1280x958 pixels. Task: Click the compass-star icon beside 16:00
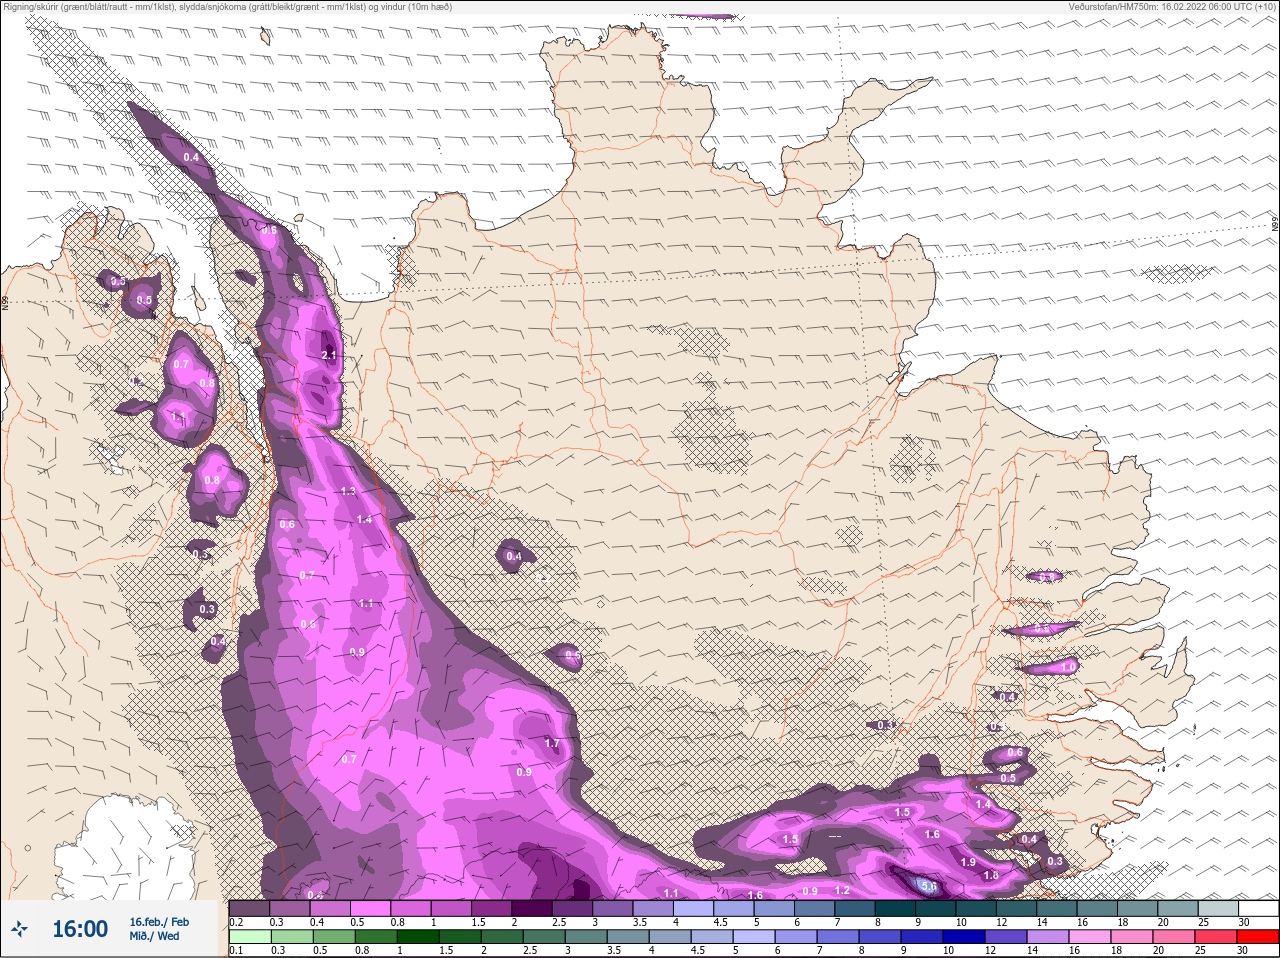(x=19, y=930)
